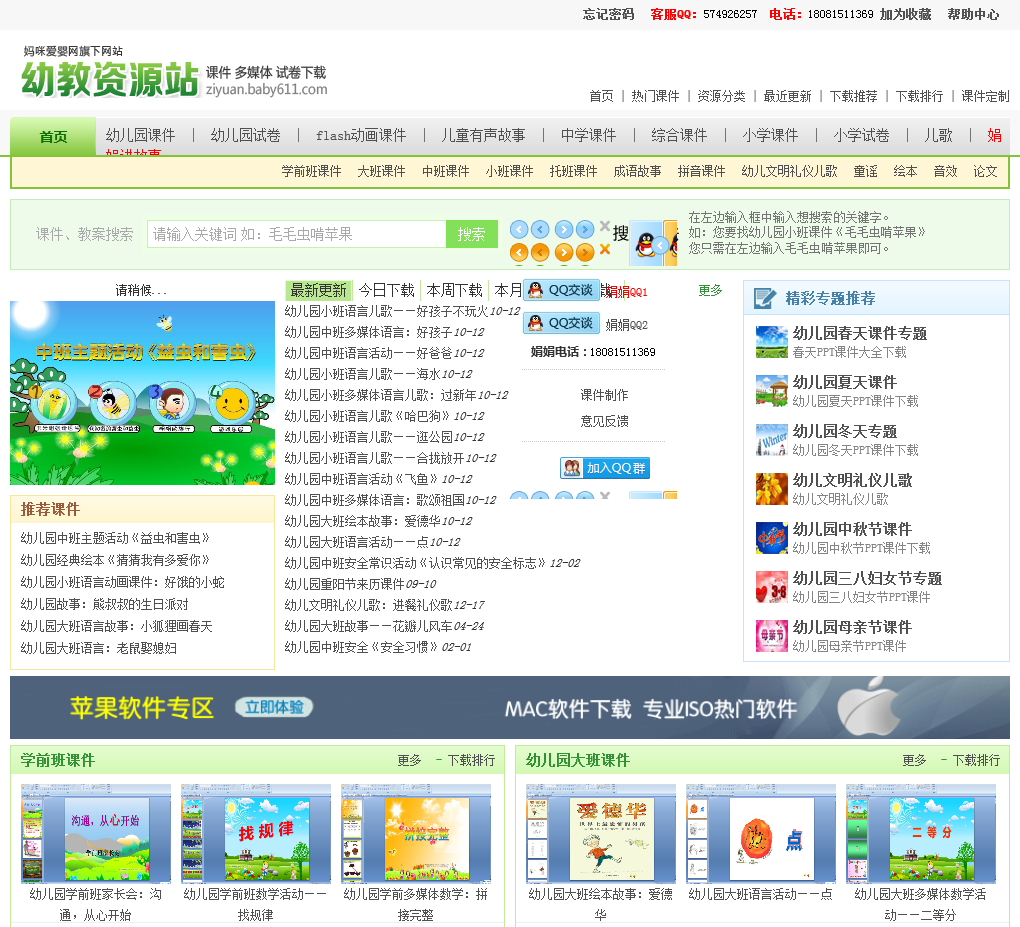Image resolution: width=1020 pixels, height=927 pixels.
Task: Click the 忘记密码 link at the top
Action: 608,14
